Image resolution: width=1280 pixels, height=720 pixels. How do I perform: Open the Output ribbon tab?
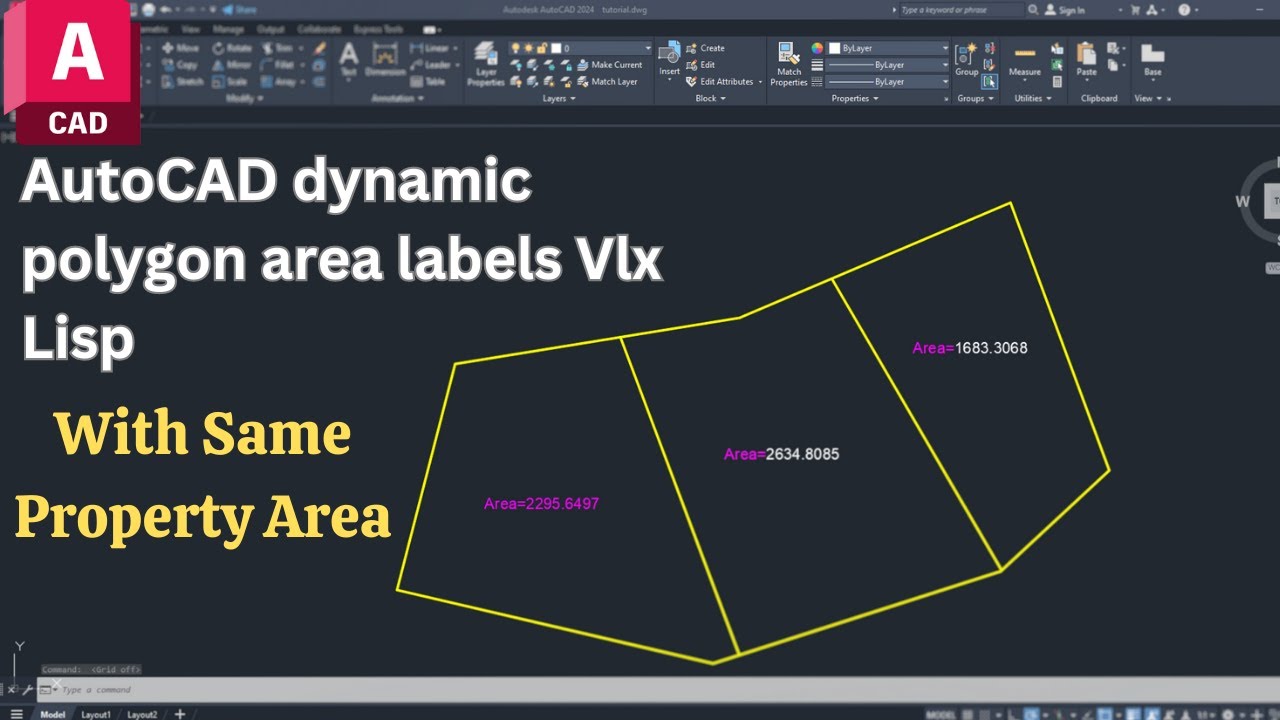[x=271, y=29]
